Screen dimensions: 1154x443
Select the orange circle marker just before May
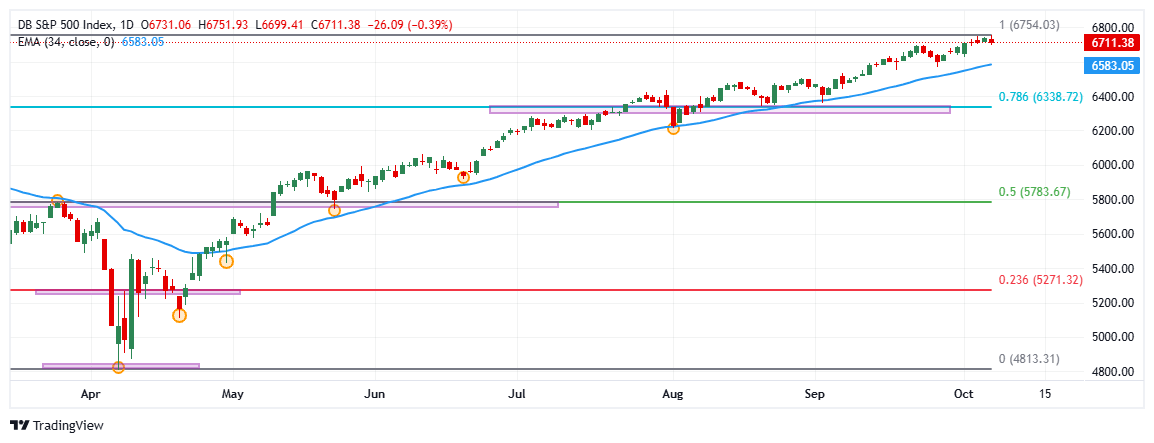(227, 262)
